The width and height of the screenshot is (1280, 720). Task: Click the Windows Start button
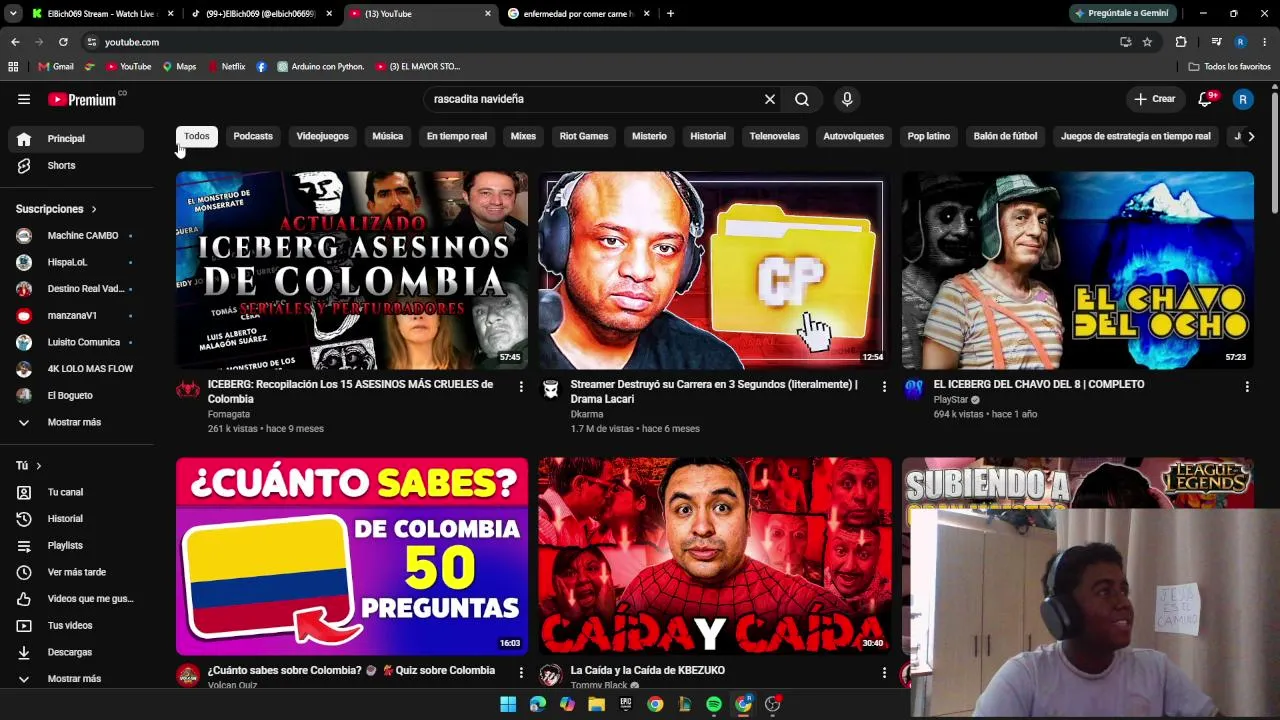508,704
